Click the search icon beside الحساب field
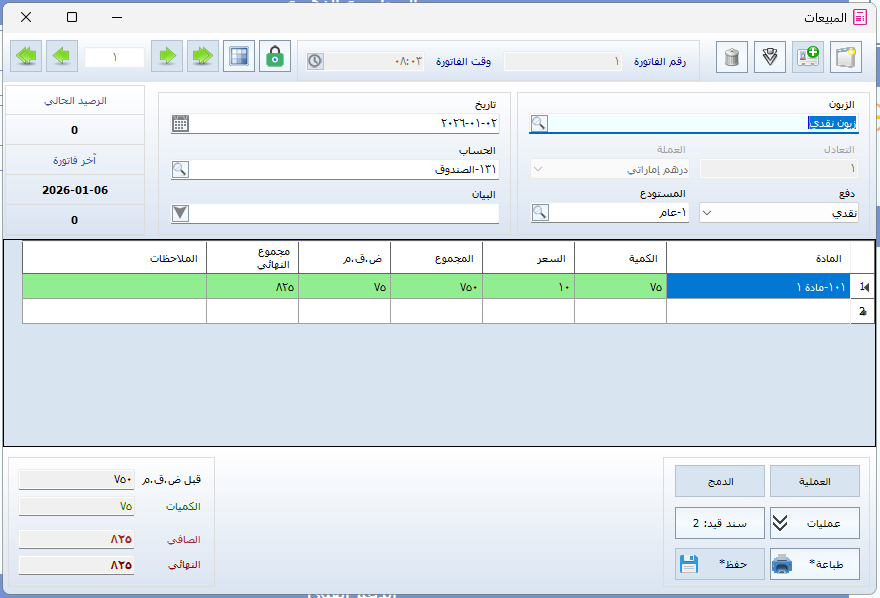Image resolution: width=880 pixels, height=598 pixels. [180, 170]
